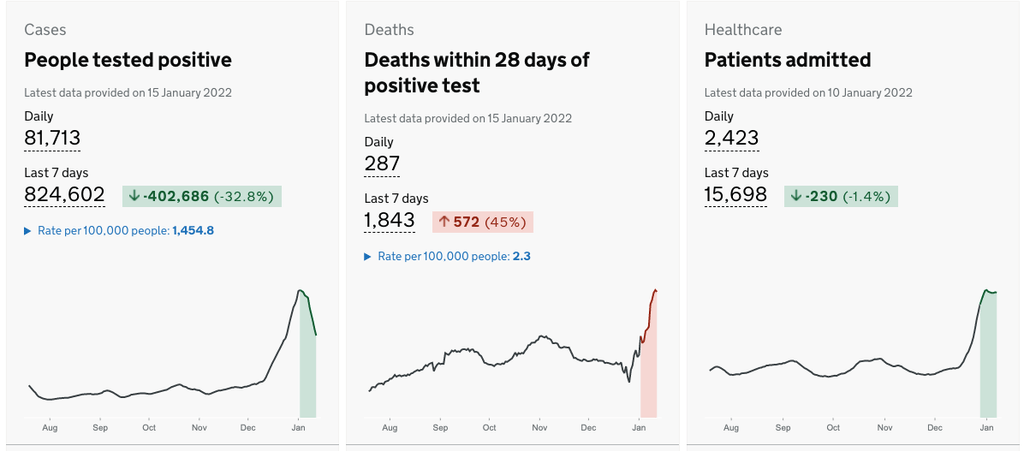Open the People tested positive heading
The image size is (1024, 451).
click(128, 60)
